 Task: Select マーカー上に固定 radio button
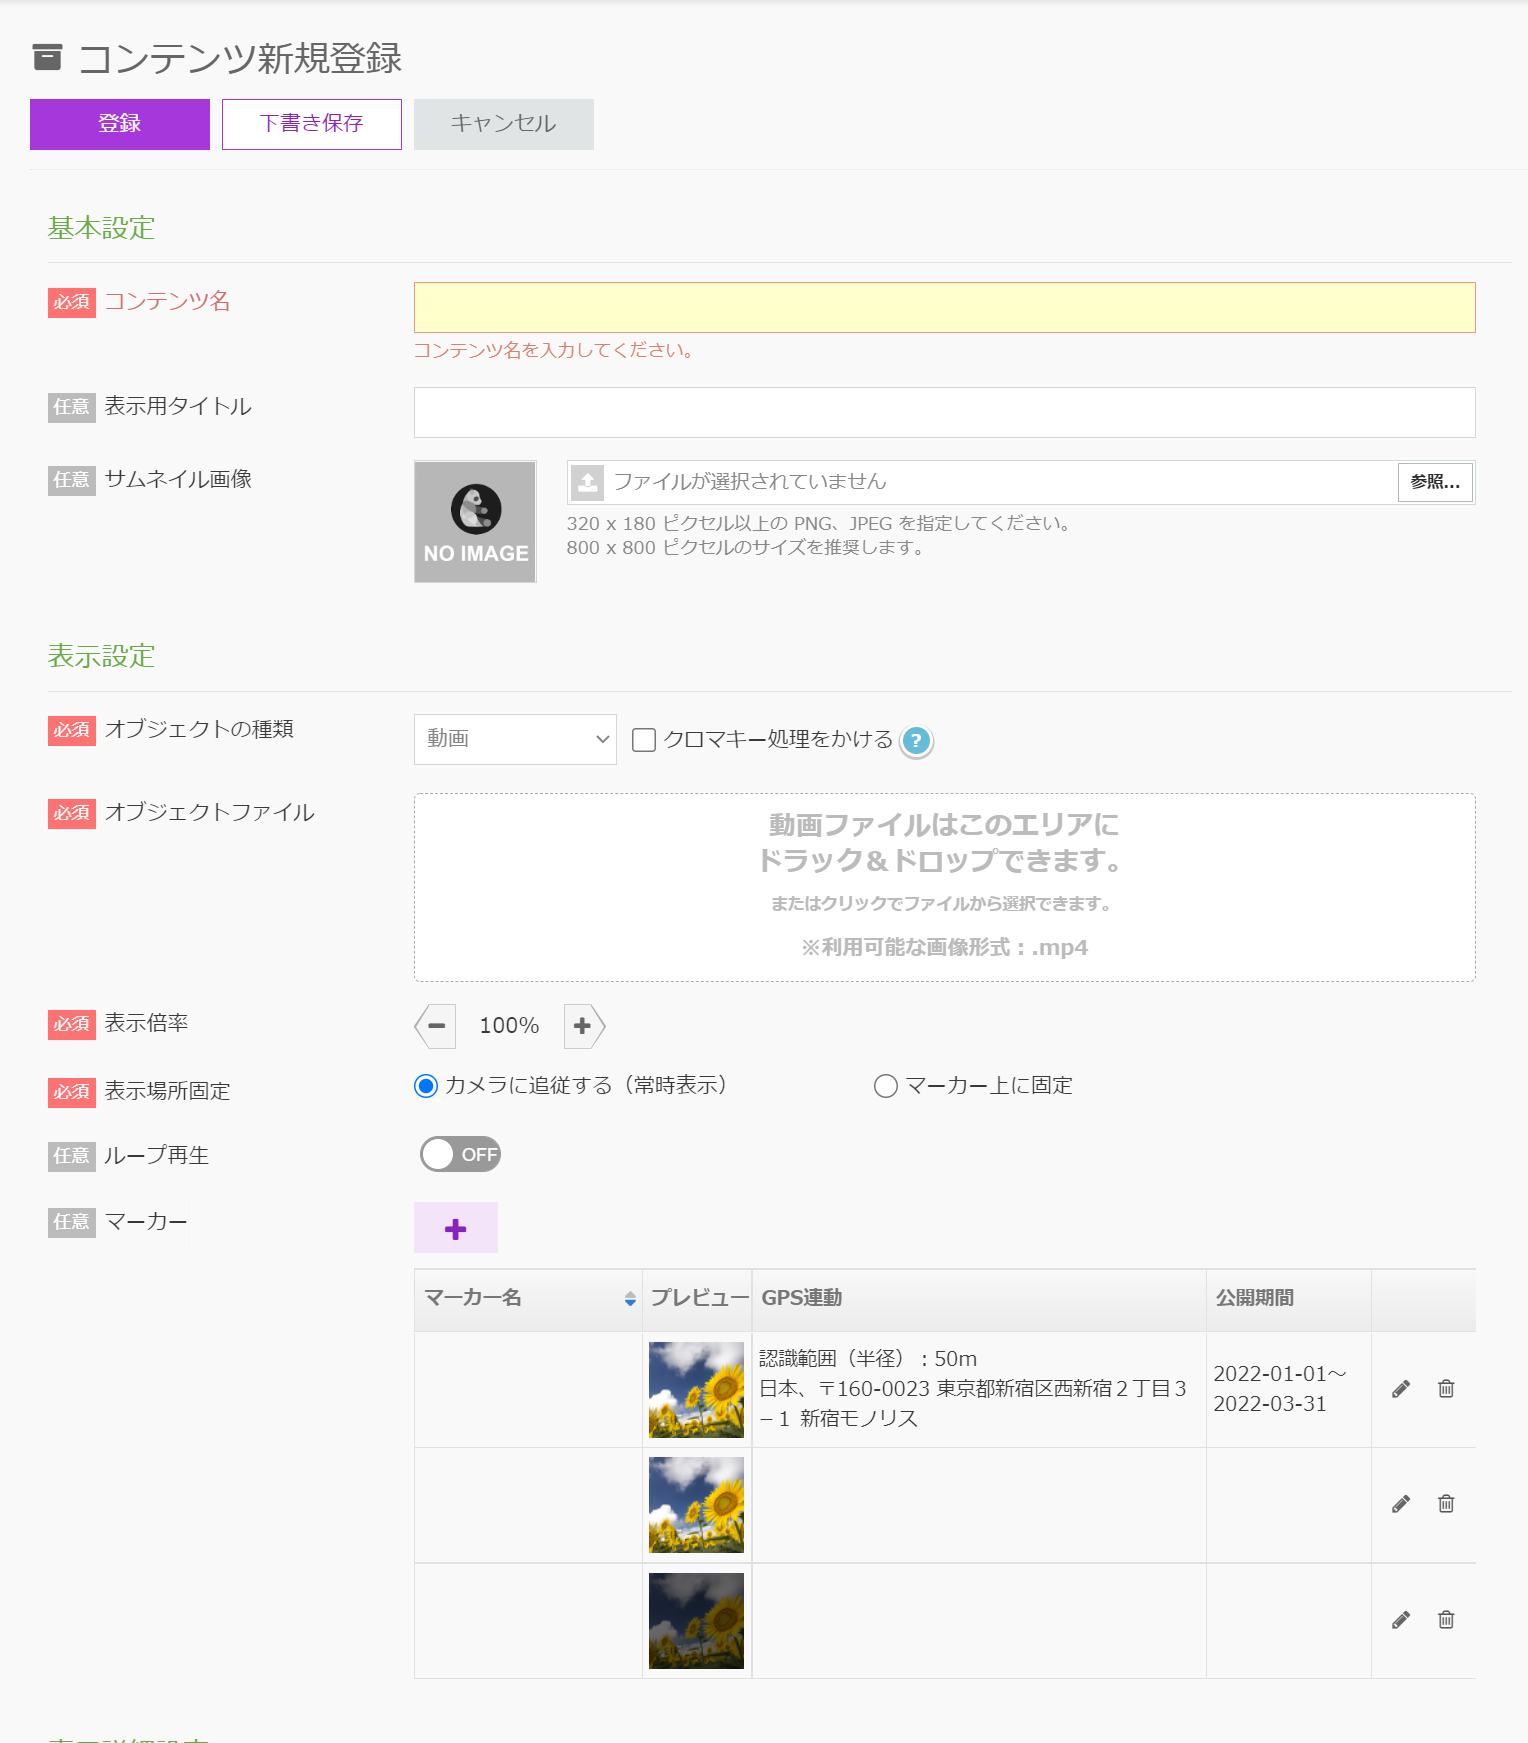(886, 1086)
